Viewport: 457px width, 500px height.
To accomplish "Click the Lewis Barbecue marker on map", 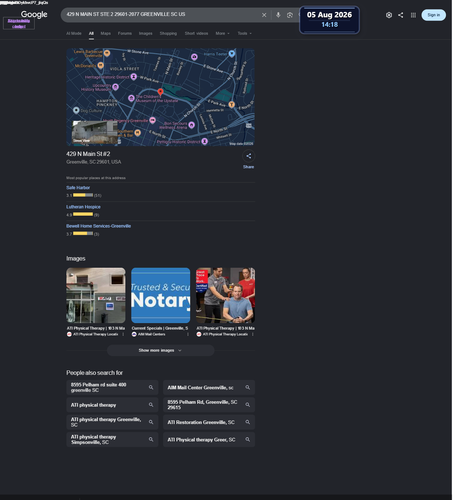I will point(108,53).
